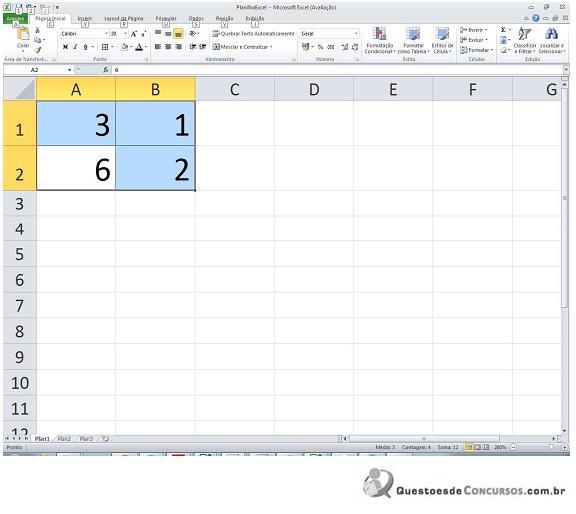
Task: Click Zoom In plus on status bar
Action: (x=564, y=447)
